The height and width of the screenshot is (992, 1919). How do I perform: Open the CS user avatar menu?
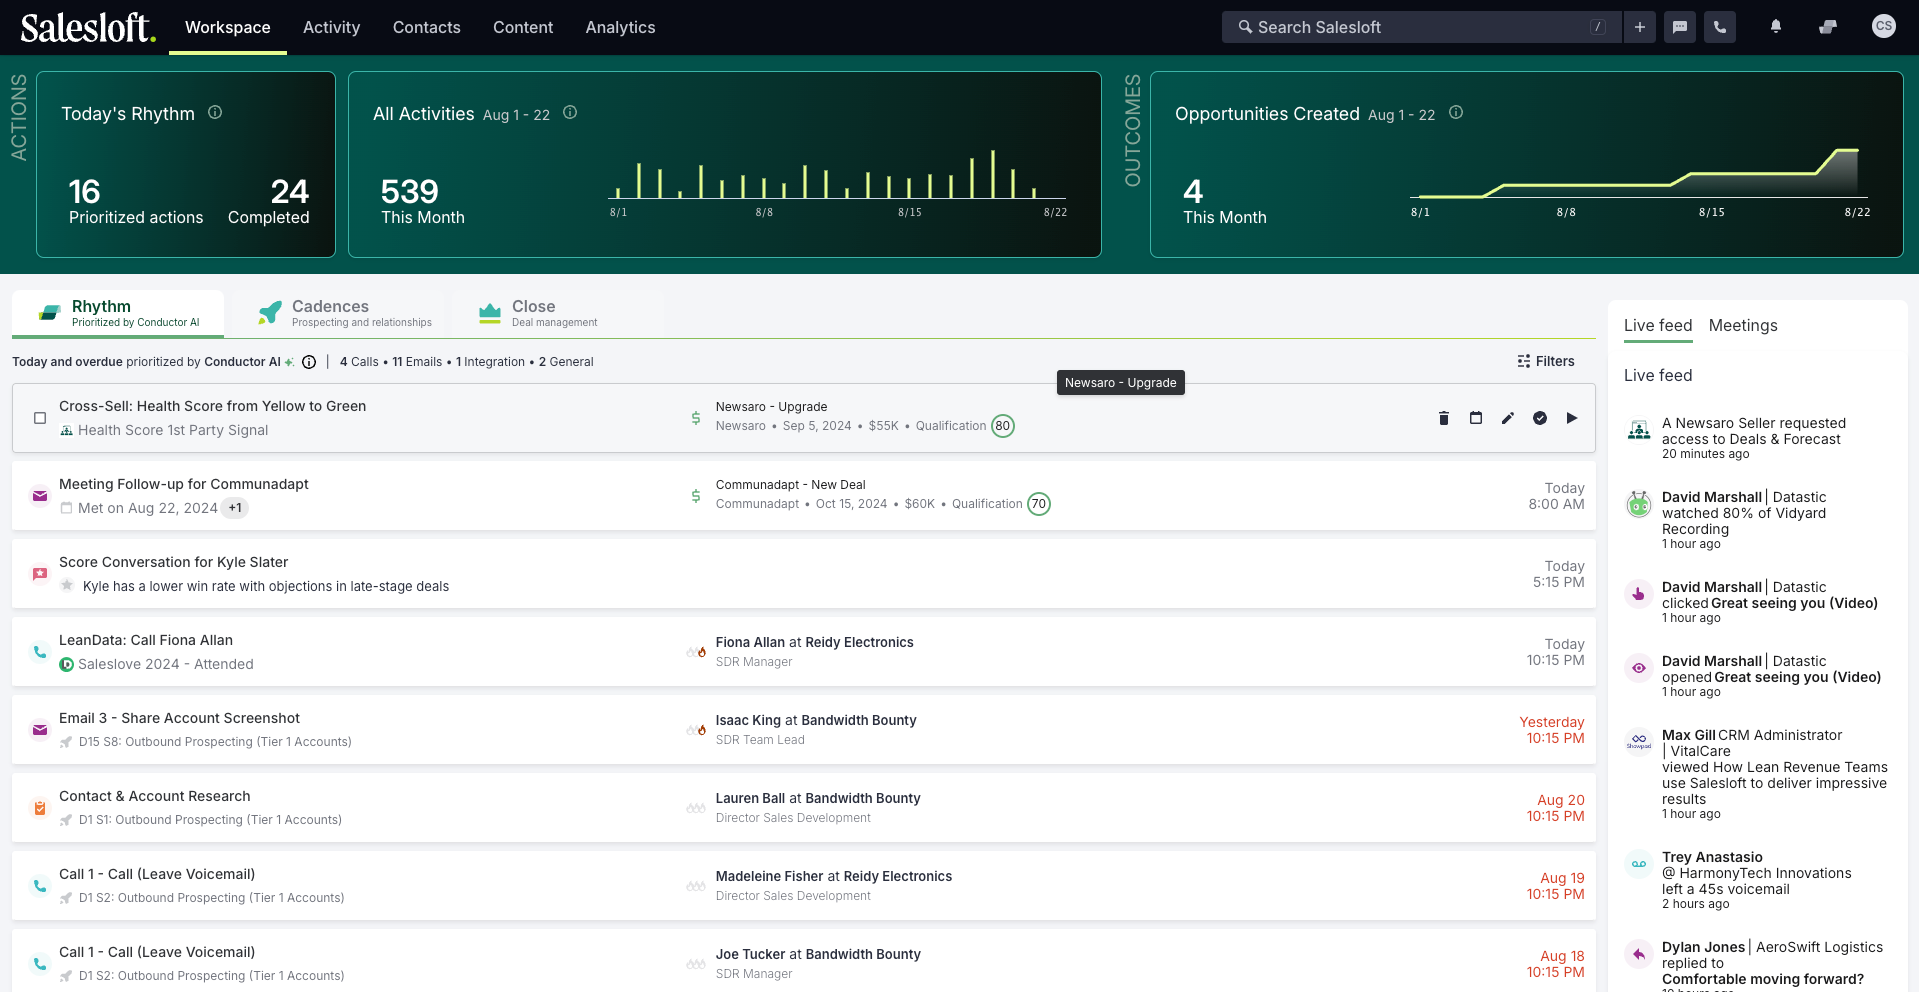[x=1884, y=26]
